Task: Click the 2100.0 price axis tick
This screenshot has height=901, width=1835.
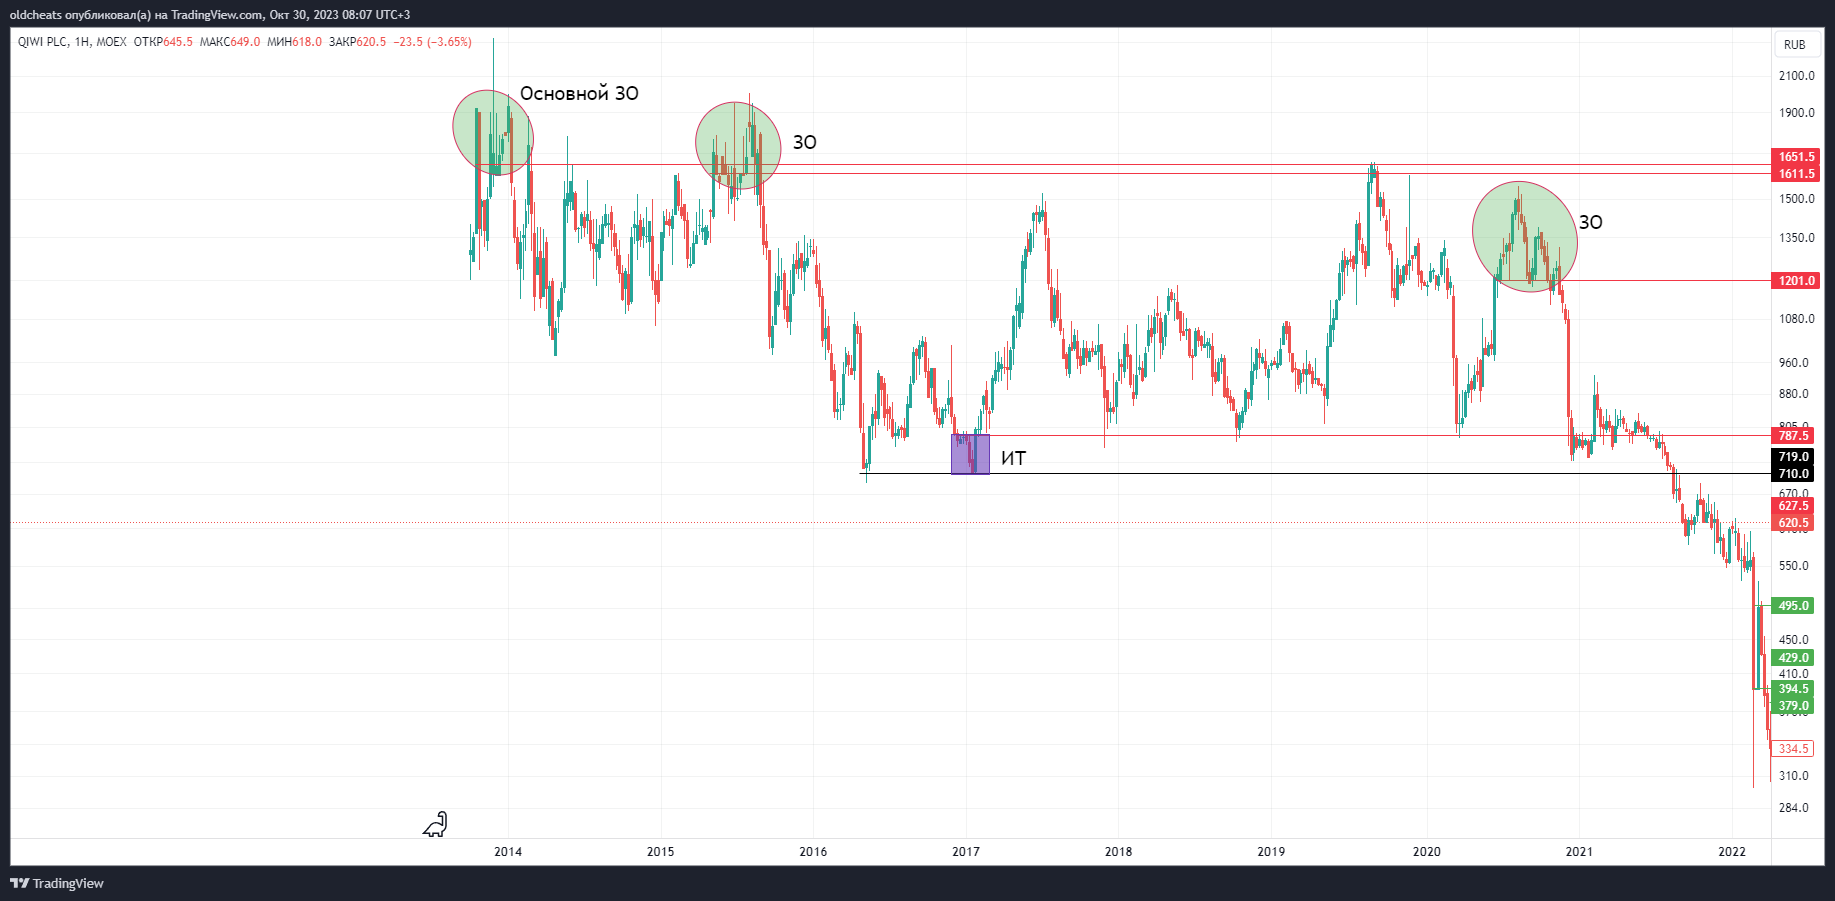Action: [1797, 76]
